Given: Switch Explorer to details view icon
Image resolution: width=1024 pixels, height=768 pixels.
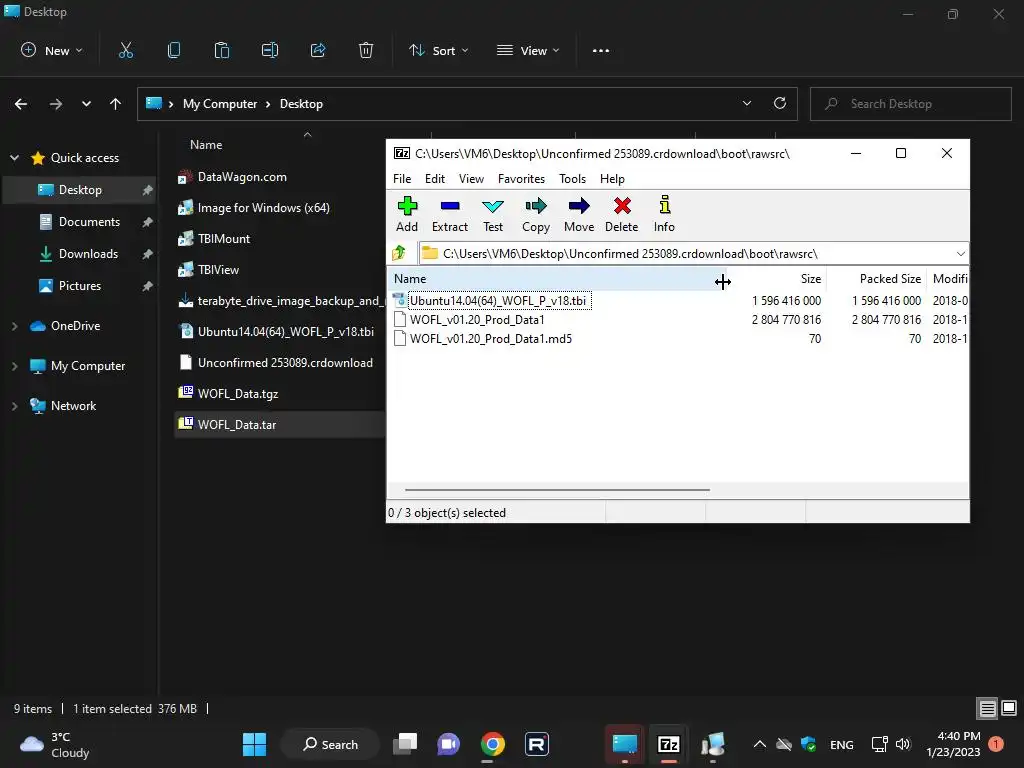Looking at the screenshot, I should pos(987,709).
